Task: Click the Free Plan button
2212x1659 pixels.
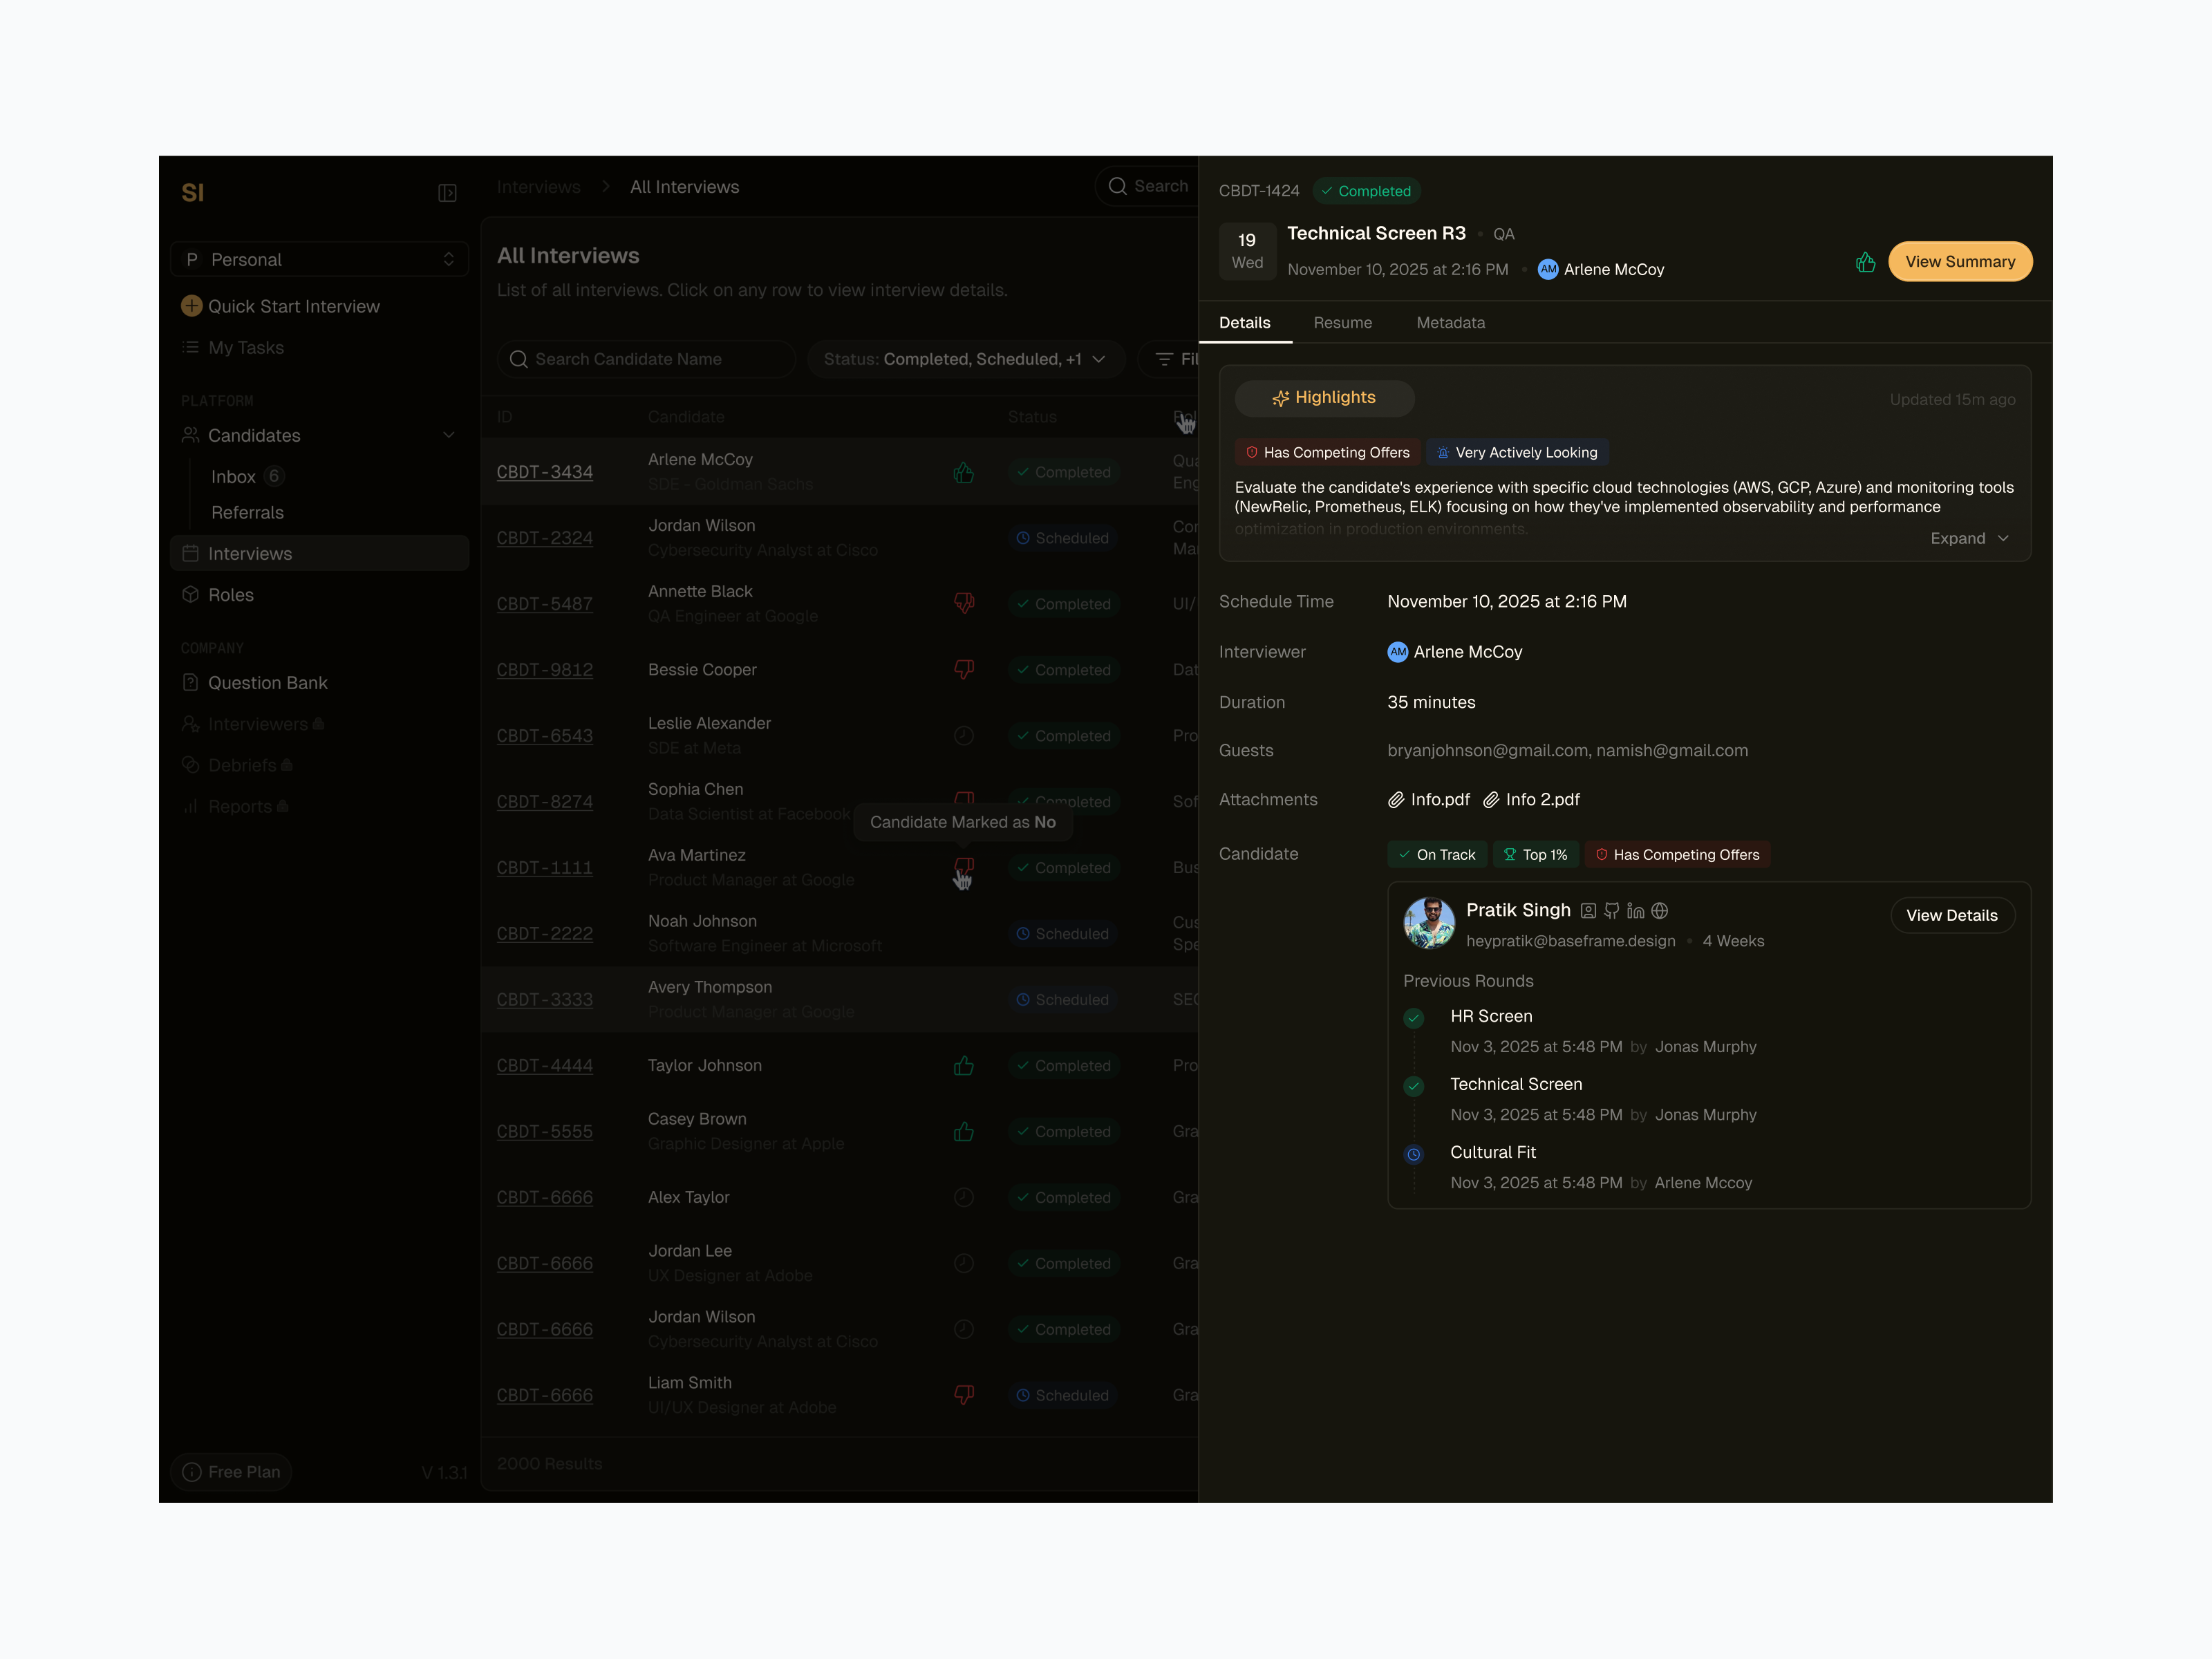Action: tap(232, 1472)
